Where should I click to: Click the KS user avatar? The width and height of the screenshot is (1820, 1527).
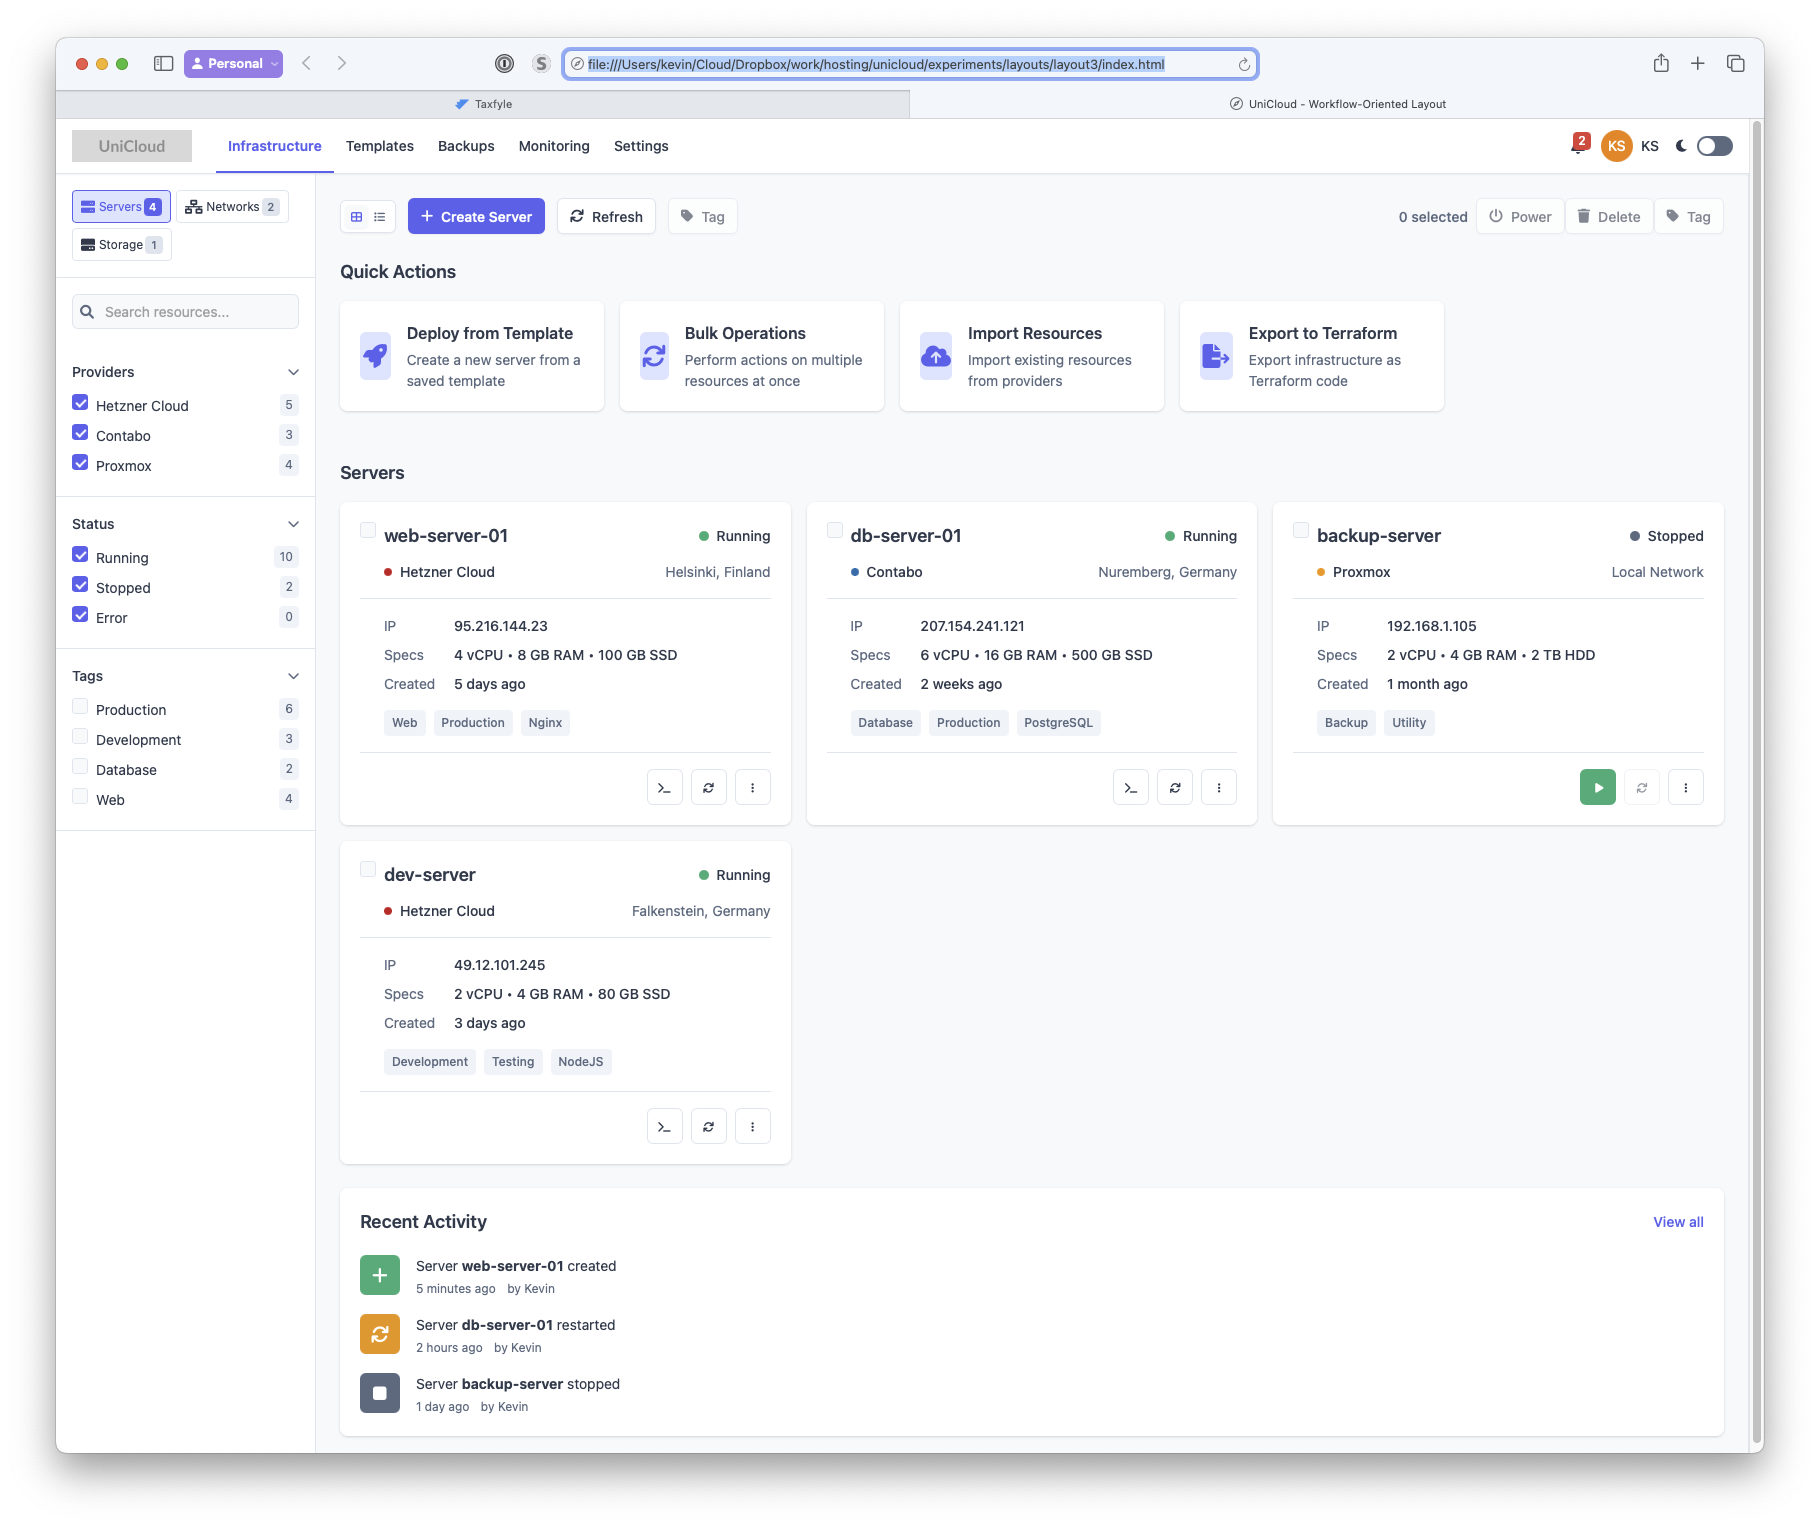point(1616,146)
